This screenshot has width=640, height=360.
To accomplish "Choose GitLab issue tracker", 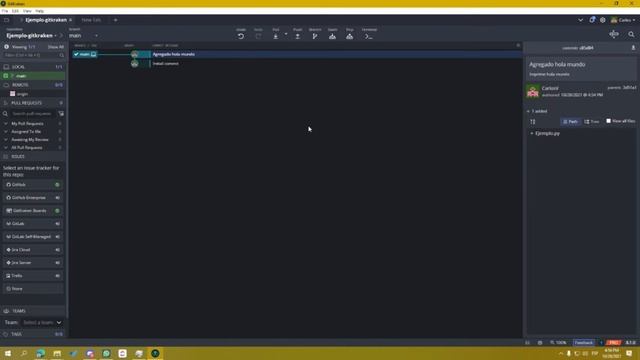I will [33, 224].
